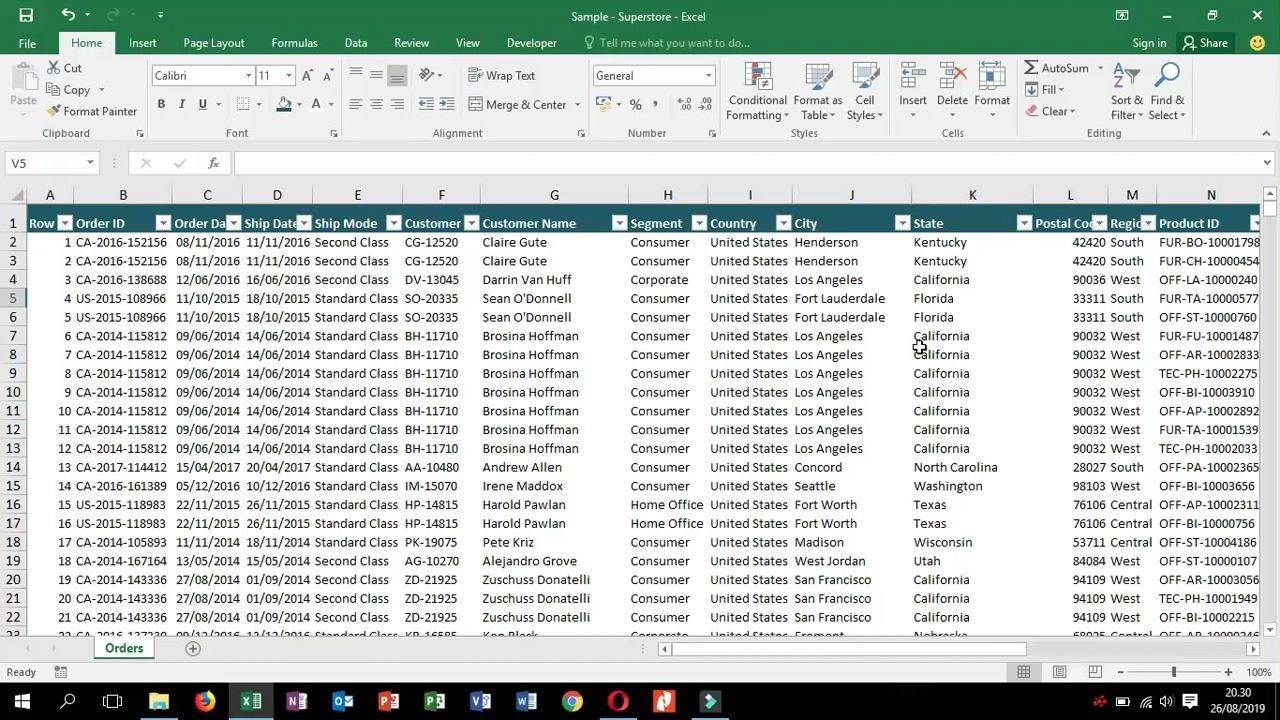Decrease decimal places

pos(705,104)
